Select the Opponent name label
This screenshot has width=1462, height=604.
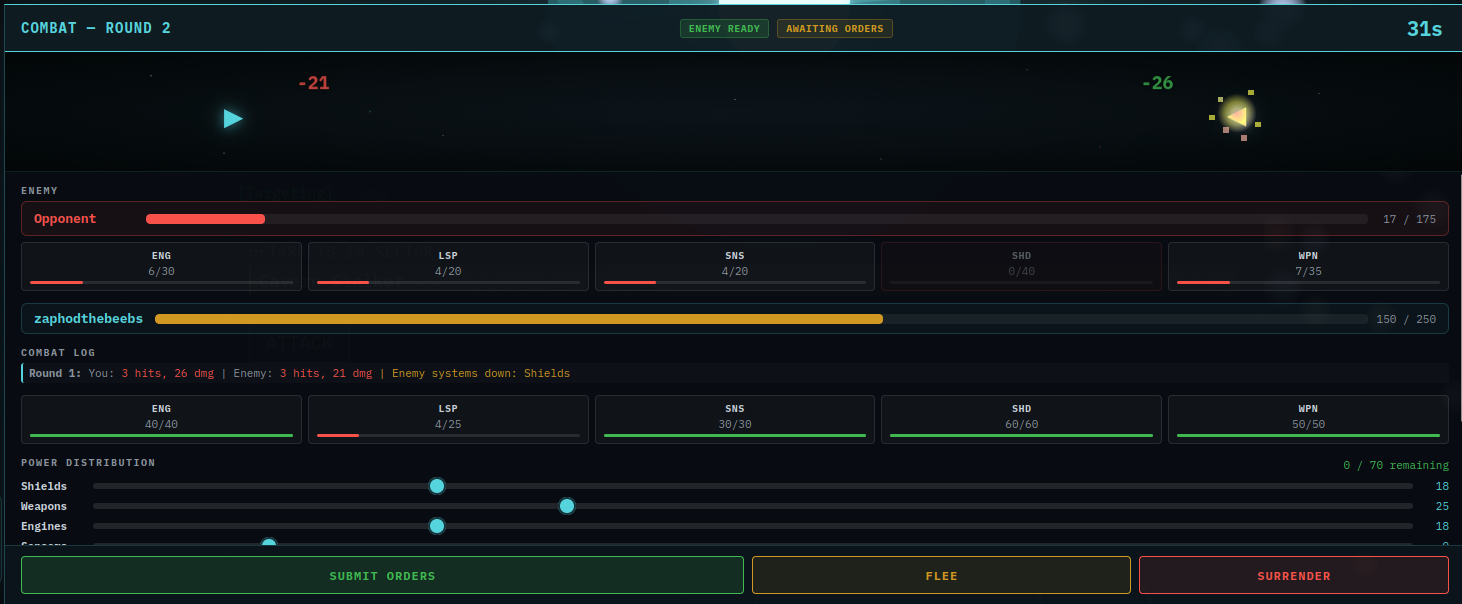click(65, 218)
